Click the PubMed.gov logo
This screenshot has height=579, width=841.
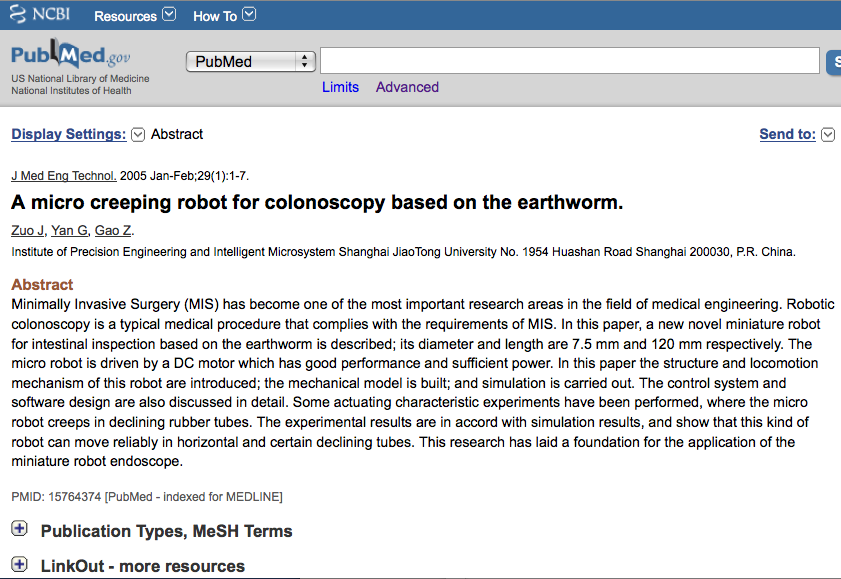[70, 54]
